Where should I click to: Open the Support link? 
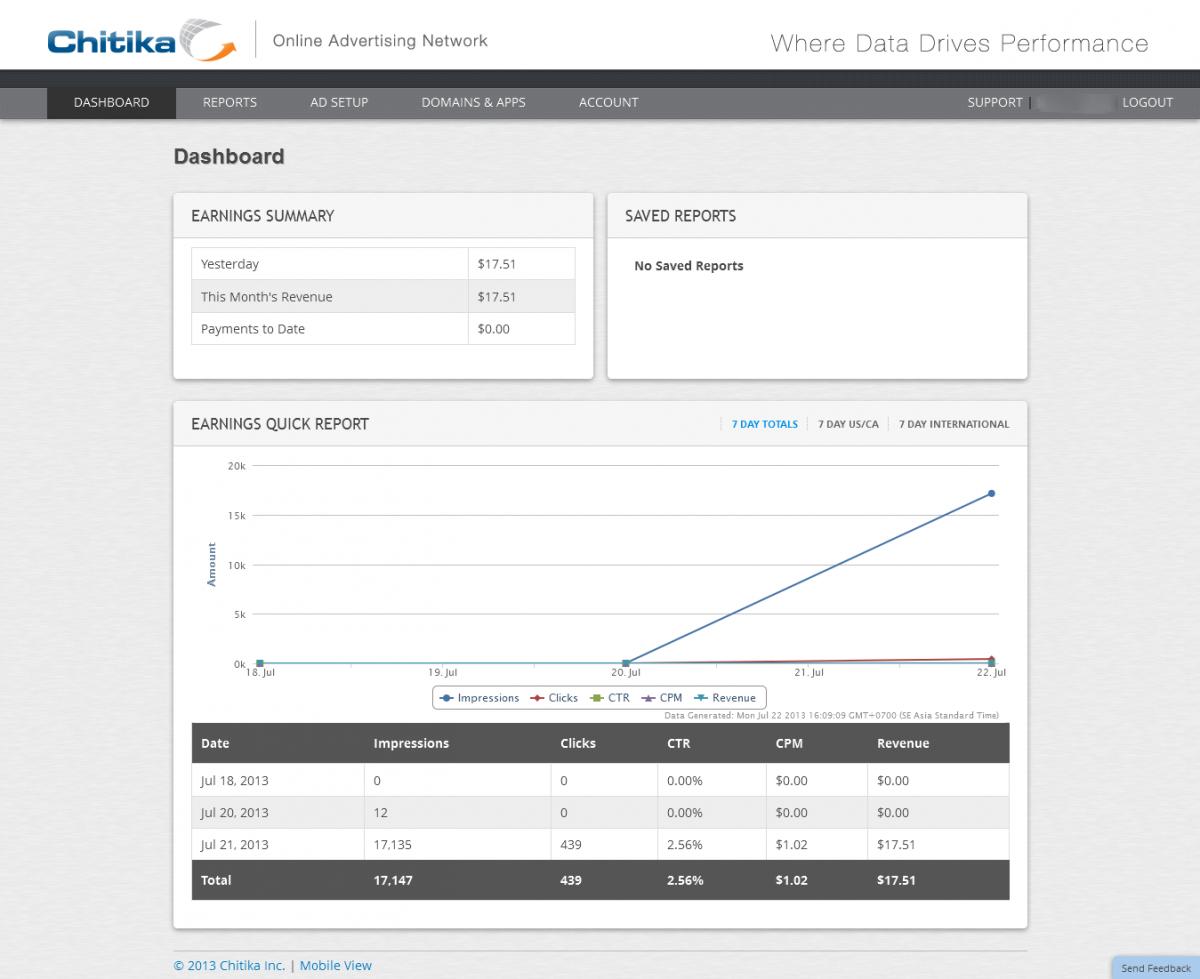pos(995,102)
